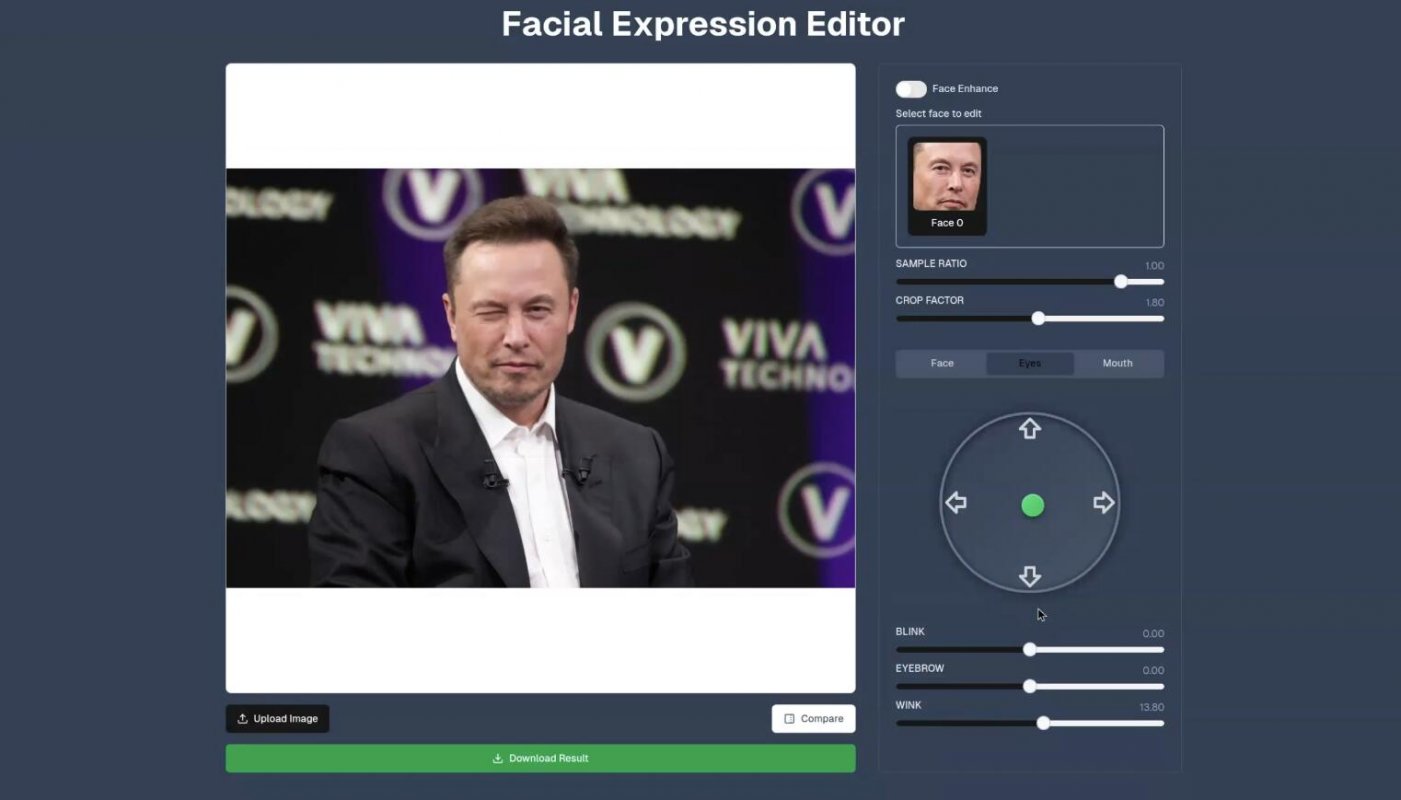This screenshot has width=1401, height=800.
Task: Click the download icon on Download Result button
Action: [495, 758]
